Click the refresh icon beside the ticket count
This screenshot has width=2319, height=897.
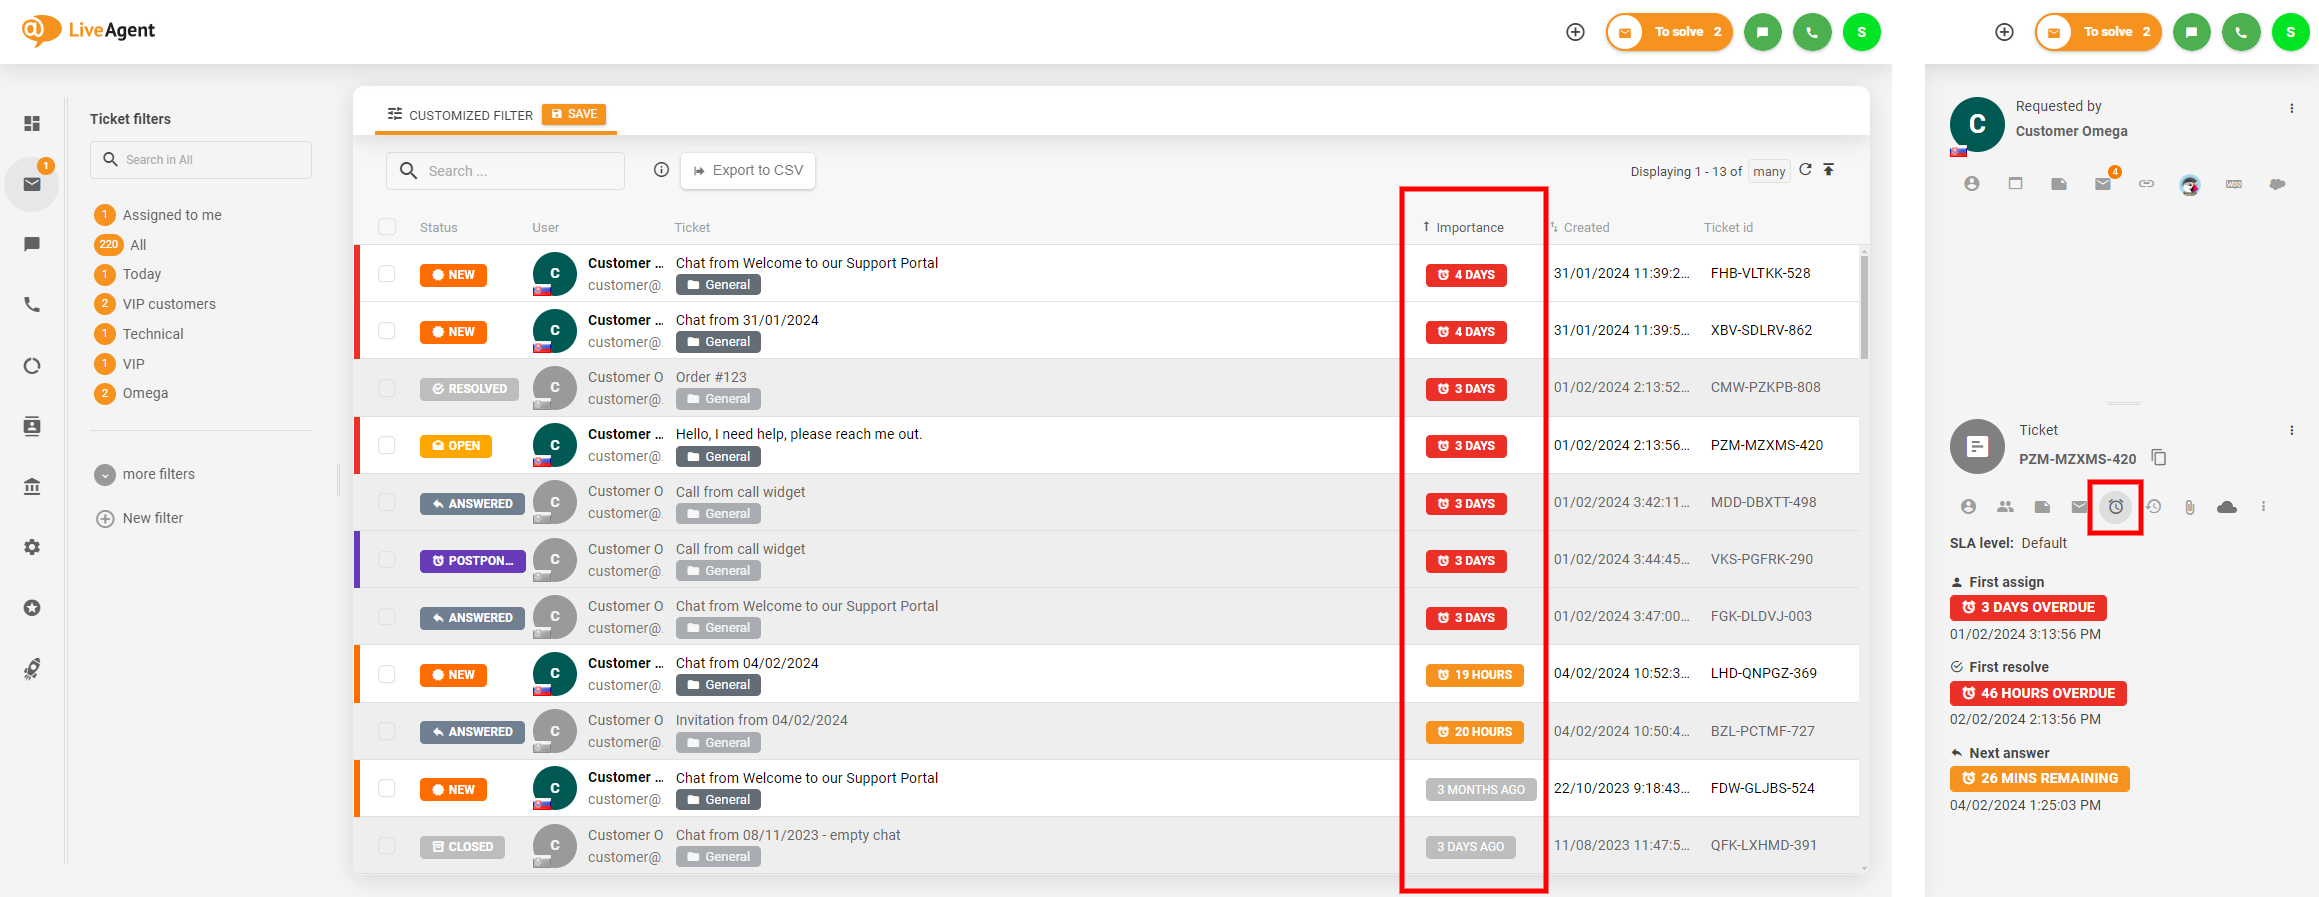click(1805, 170)
